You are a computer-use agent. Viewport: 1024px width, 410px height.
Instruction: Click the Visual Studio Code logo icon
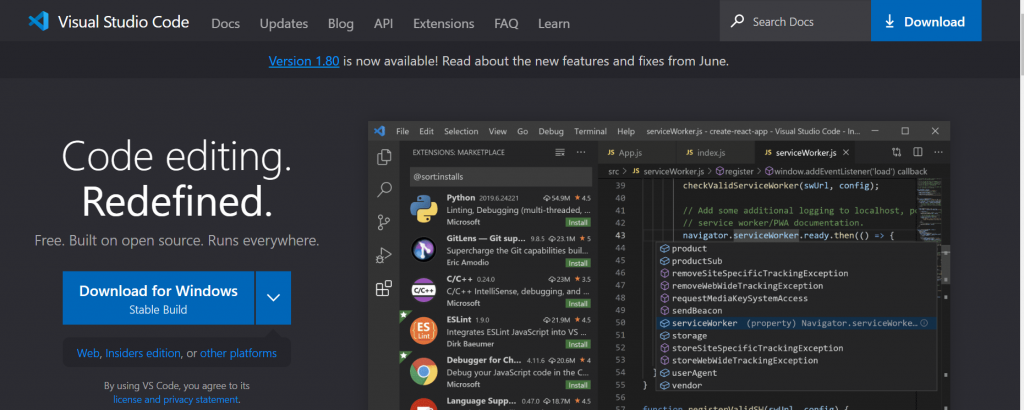click(39, 21)
